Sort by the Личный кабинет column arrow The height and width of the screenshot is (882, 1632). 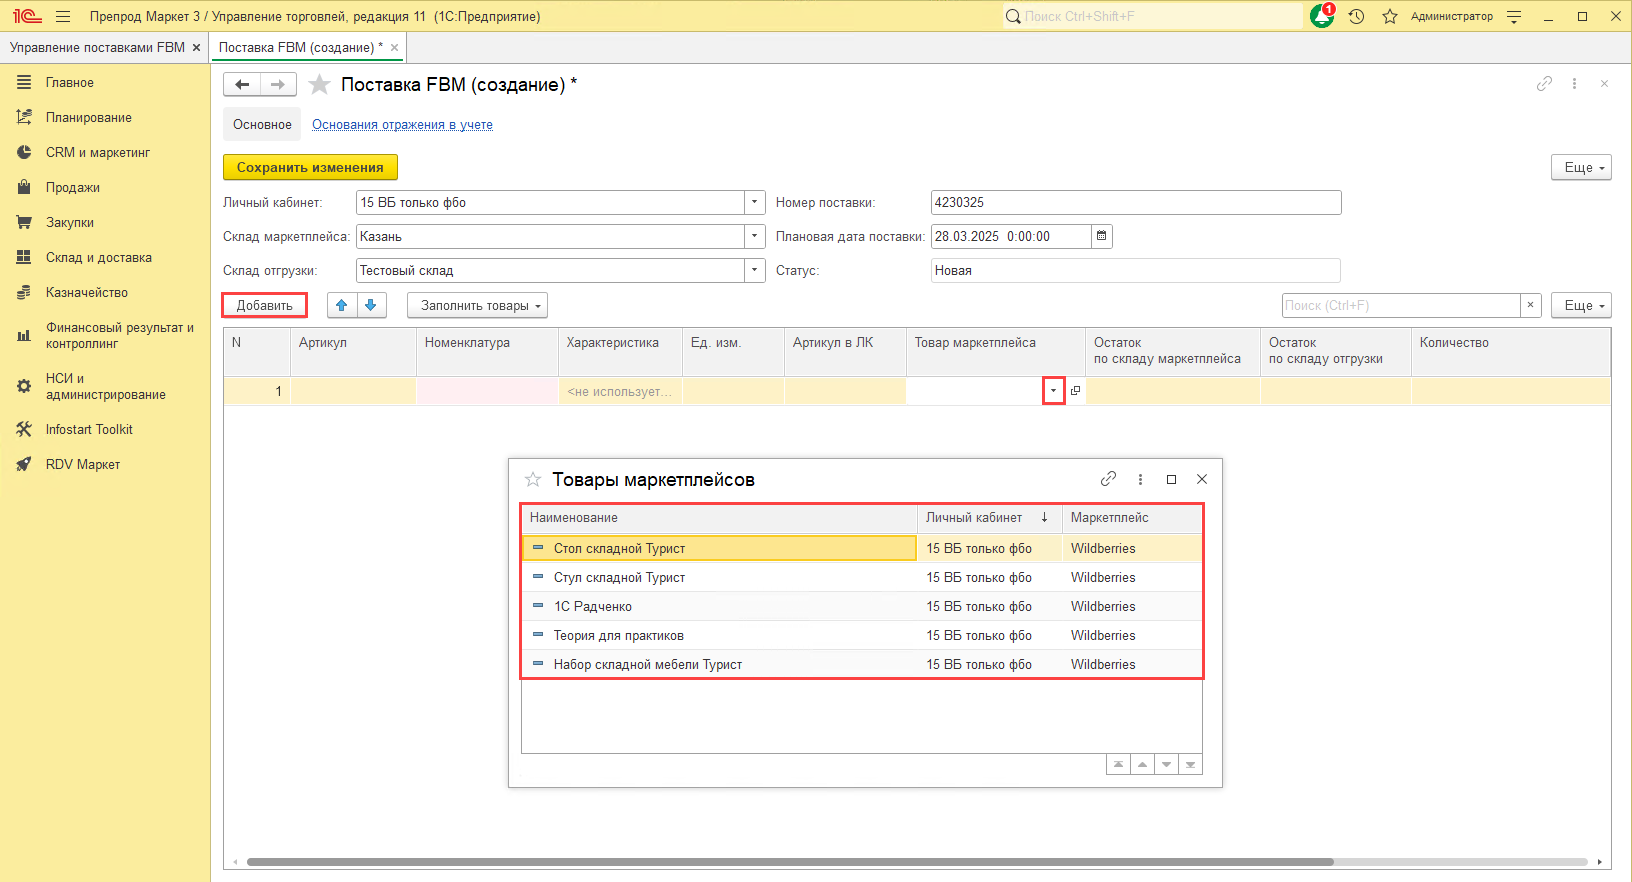tap(1044, 517)
